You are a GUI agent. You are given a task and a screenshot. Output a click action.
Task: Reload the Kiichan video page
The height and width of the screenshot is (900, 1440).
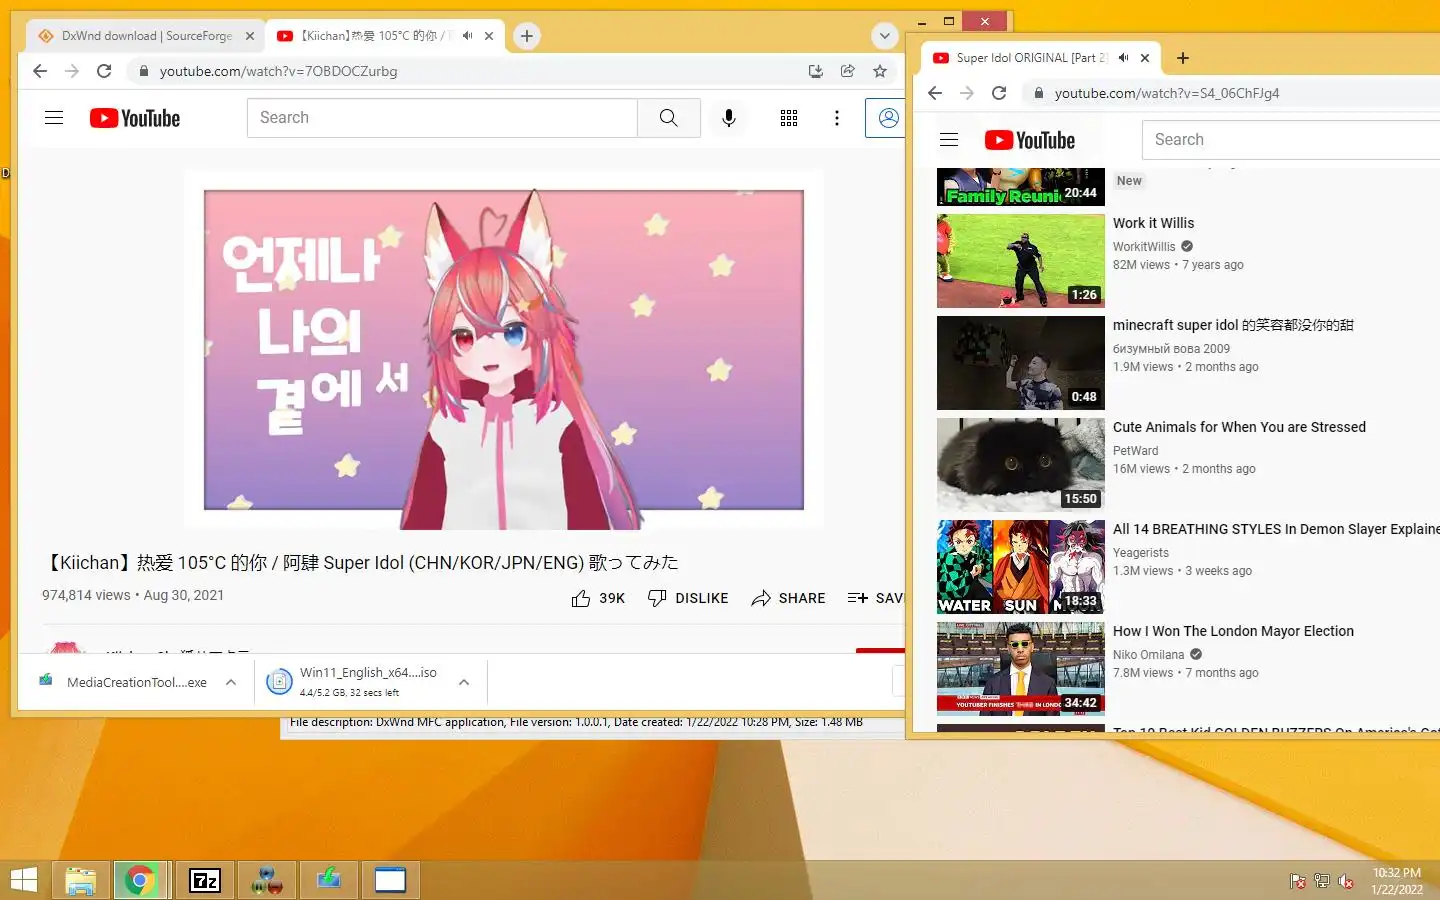click(x=104, y=71)
